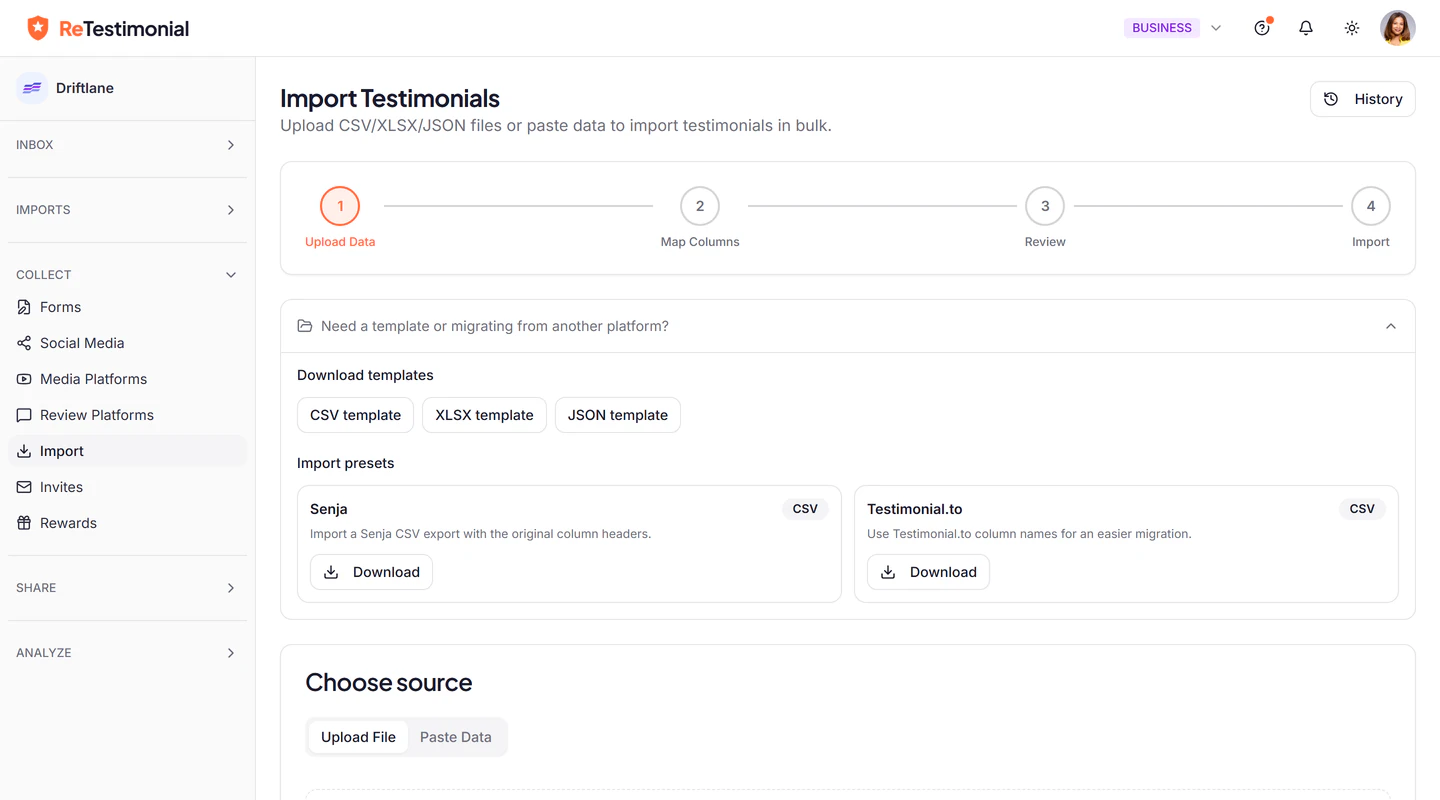Open the user profile avatar
This screenshot has width=1440, height=800.
click(1398, 28)
